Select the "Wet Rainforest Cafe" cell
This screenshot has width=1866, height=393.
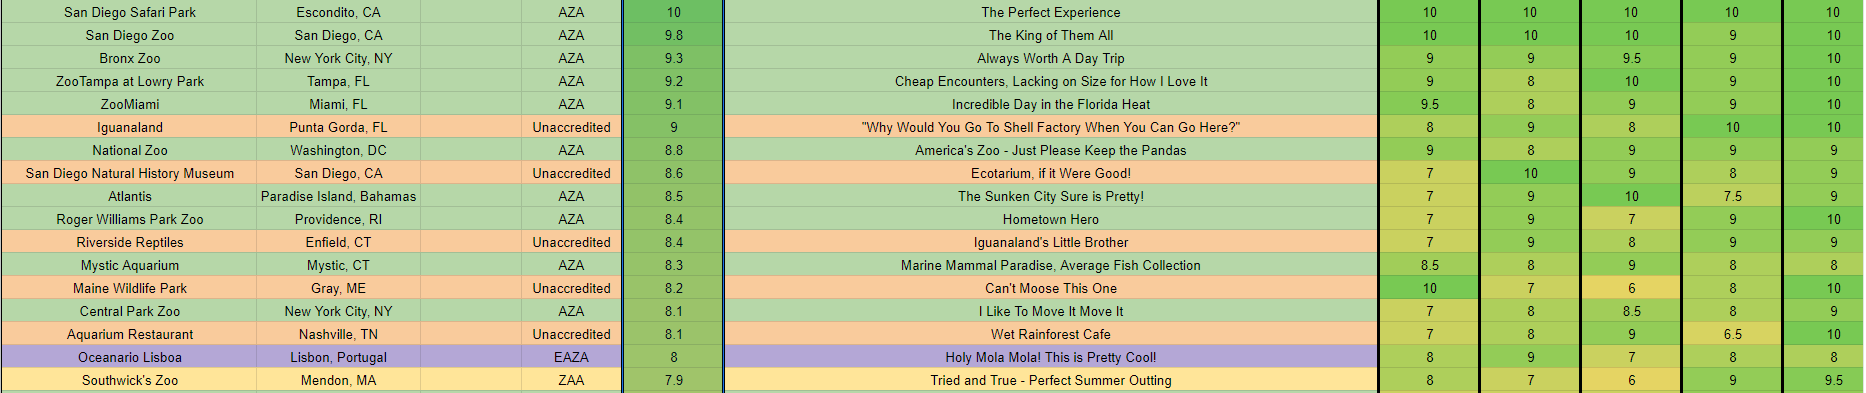(x=1050, y=334)
